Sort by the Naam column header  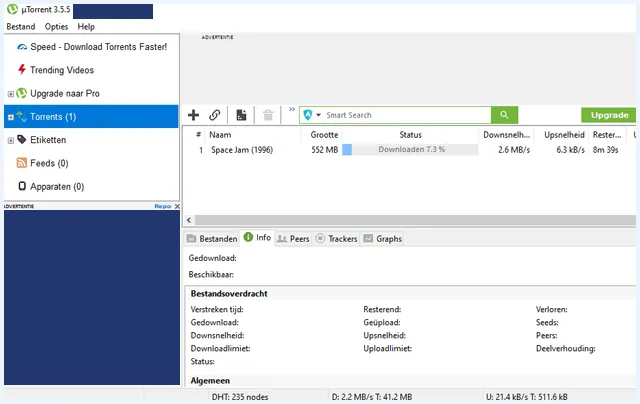220,135
